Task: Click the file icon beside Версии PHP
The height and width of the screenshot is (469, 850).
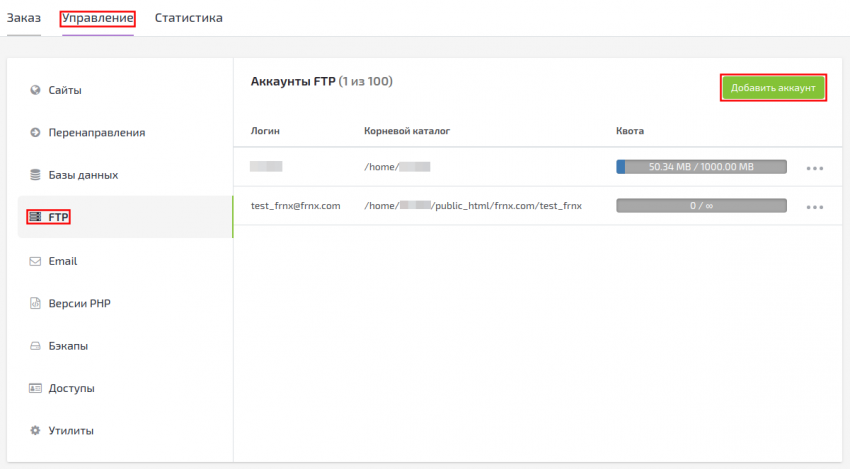Action: [x=35, y=303]
